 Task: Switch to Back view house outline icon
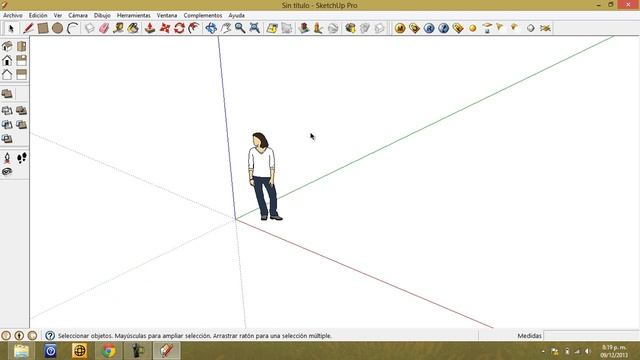click(7, 75)
